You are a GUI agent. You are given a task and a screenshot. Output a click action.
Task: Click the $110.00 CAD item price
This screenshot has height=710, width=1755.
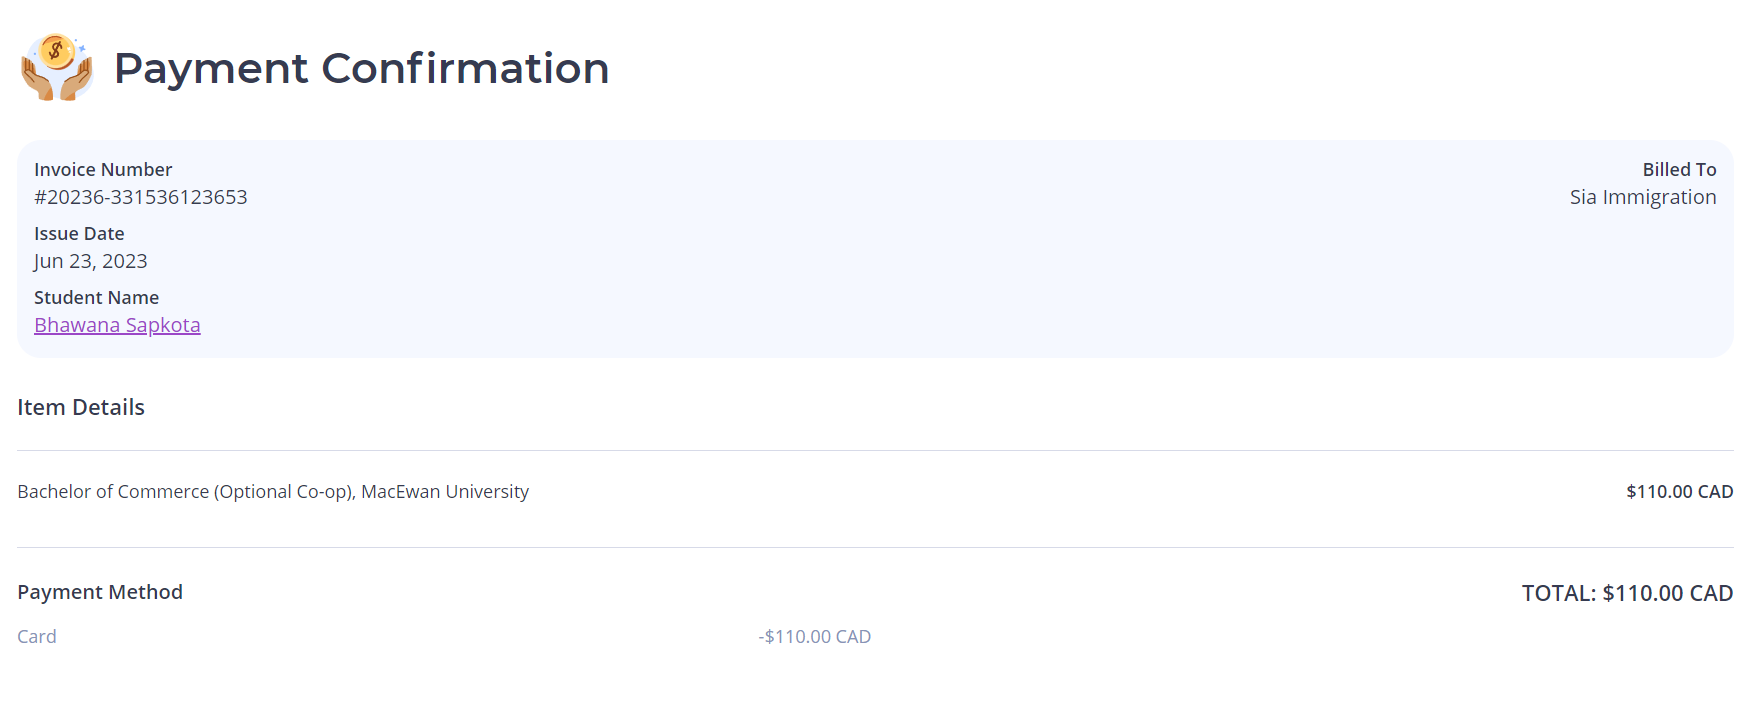click(x=1679, y=491)
